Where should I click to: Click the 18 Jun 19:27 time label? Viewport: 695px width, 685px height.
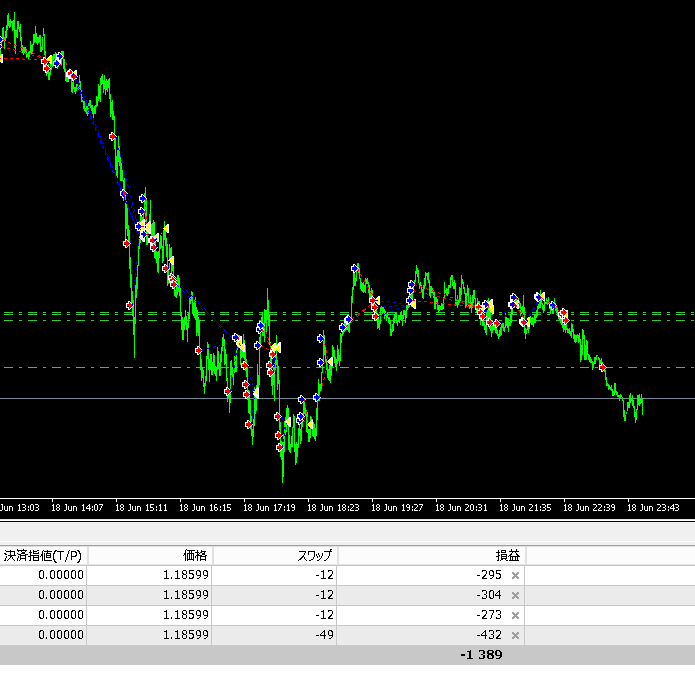pyautogui.click(x=397, y=508)
